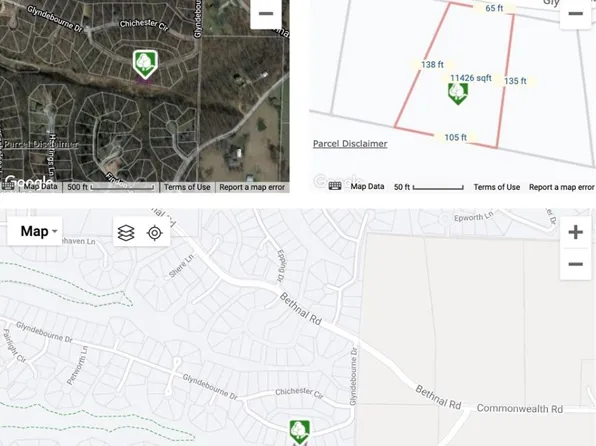Screen dimensions: 596x446
Task: Open the Parcel Disclaimer link
Action: pos(350,144)
